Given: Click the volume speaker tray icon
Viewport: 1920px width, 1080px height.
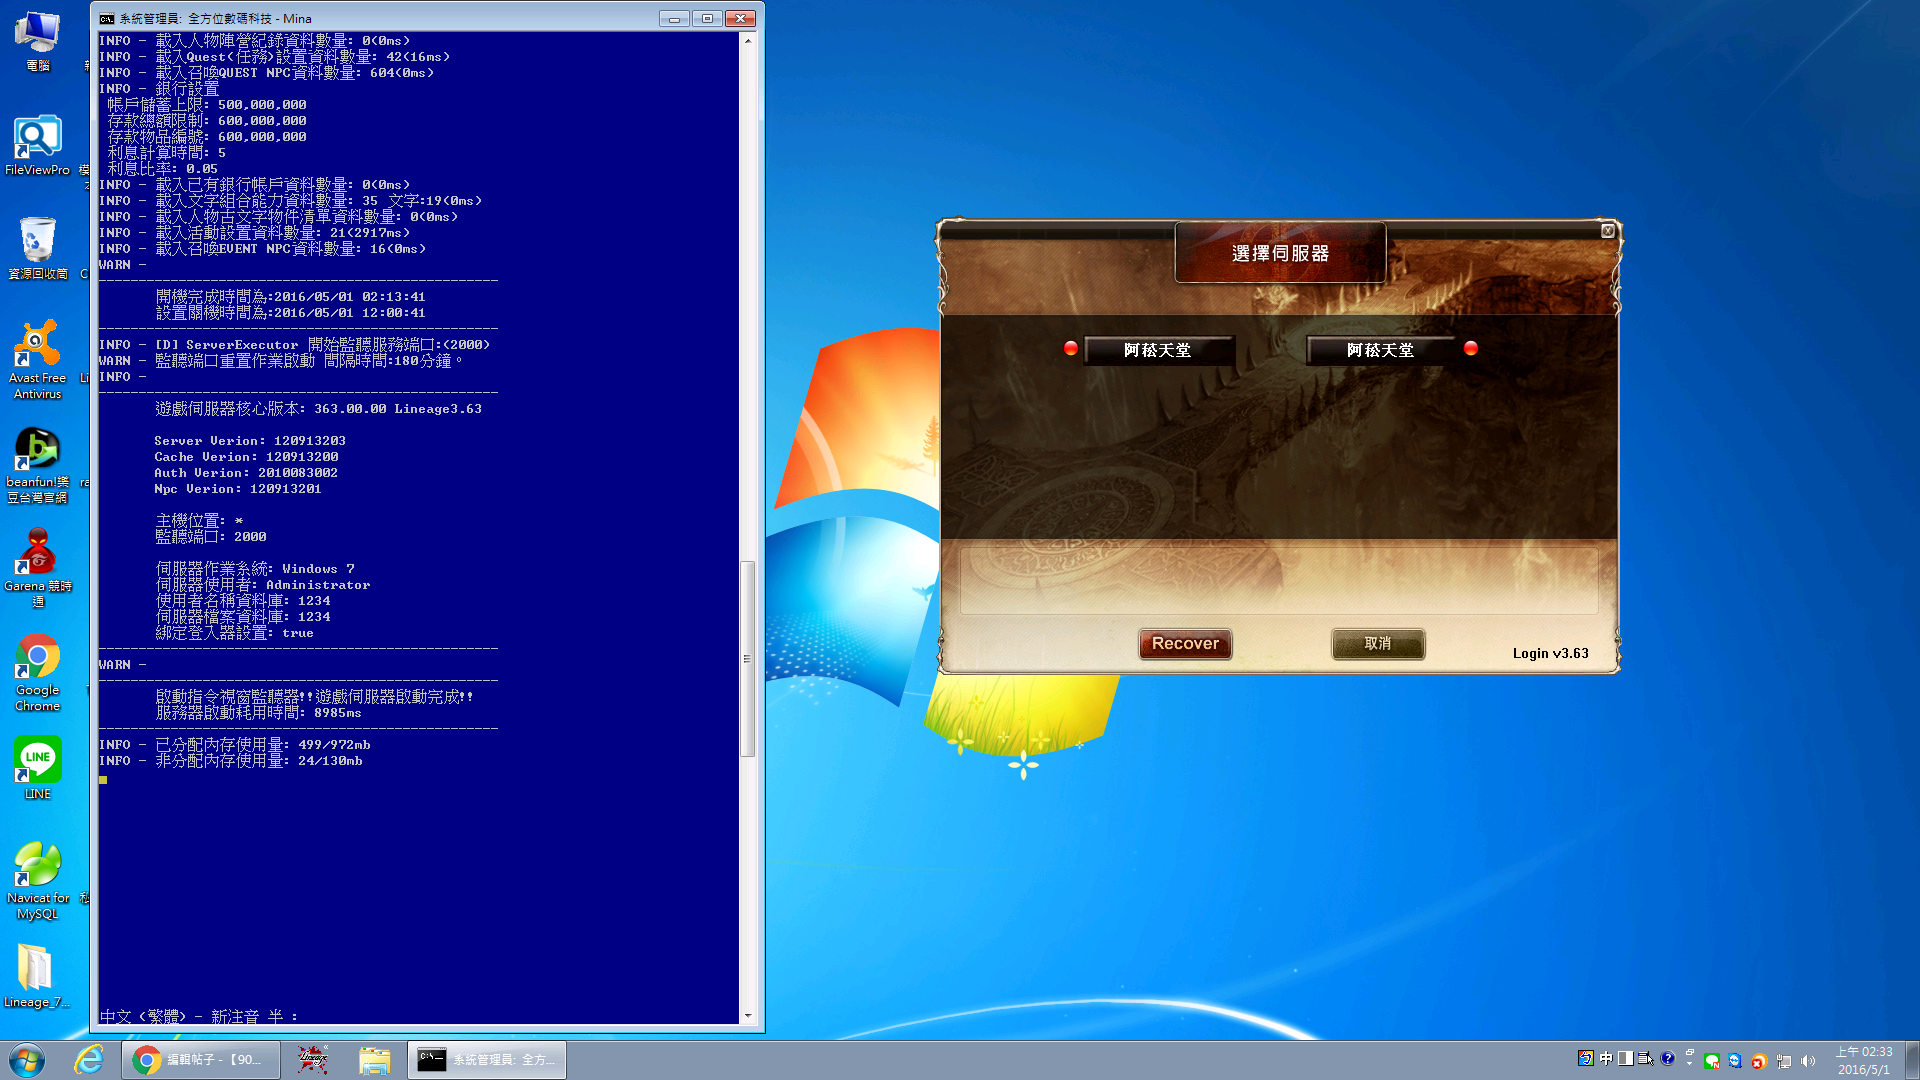Looking at the screenshot, I should click(1808, 1061).
